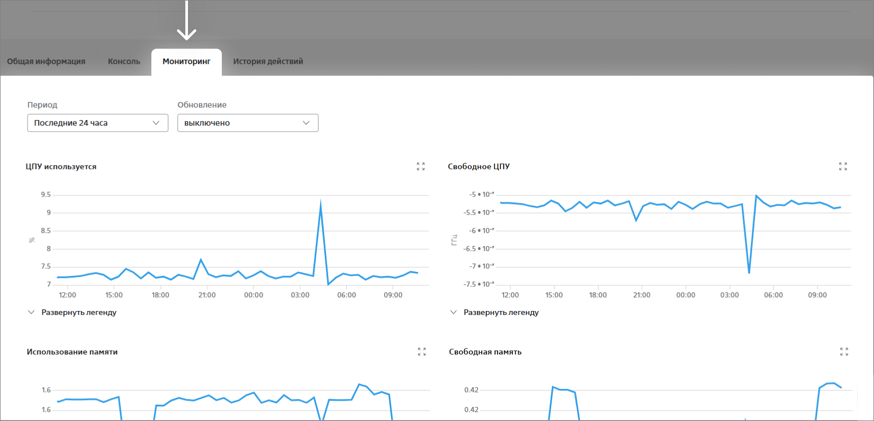Open fullscreen view for Использование памяти chart

click(421, 352)
